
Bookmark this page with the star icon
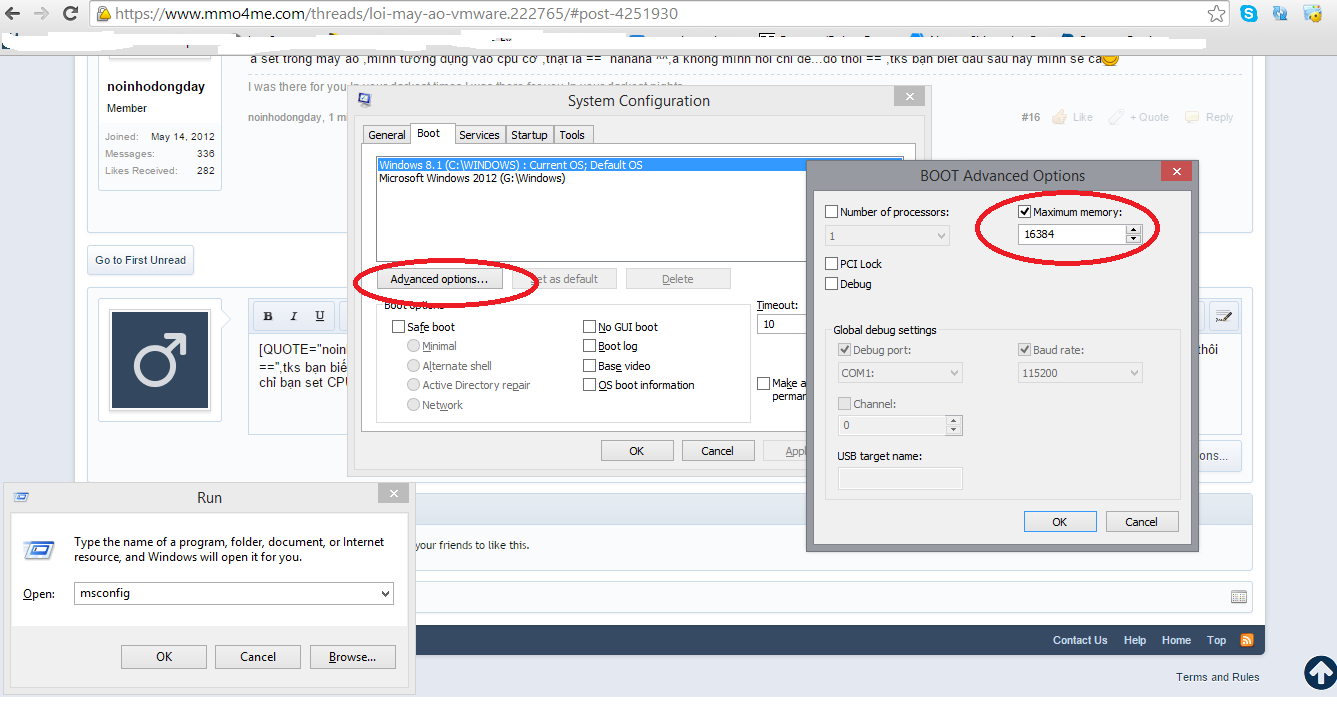[x=1216, y=14]
